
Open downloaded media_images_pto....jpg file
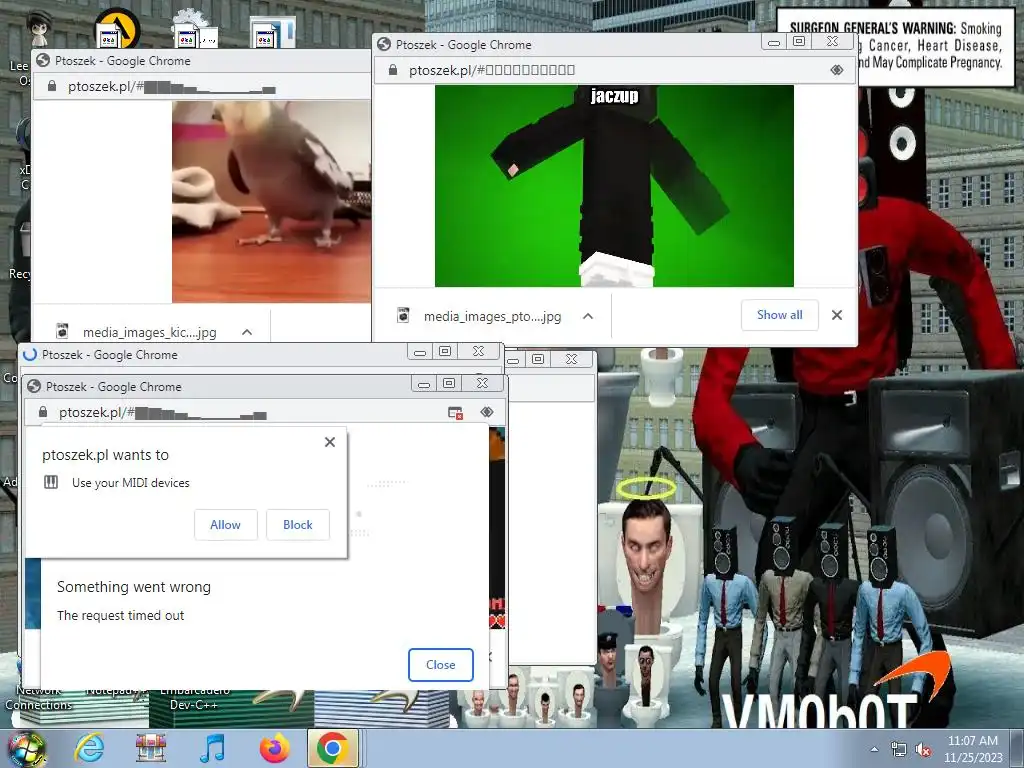(x=492, y=317)
